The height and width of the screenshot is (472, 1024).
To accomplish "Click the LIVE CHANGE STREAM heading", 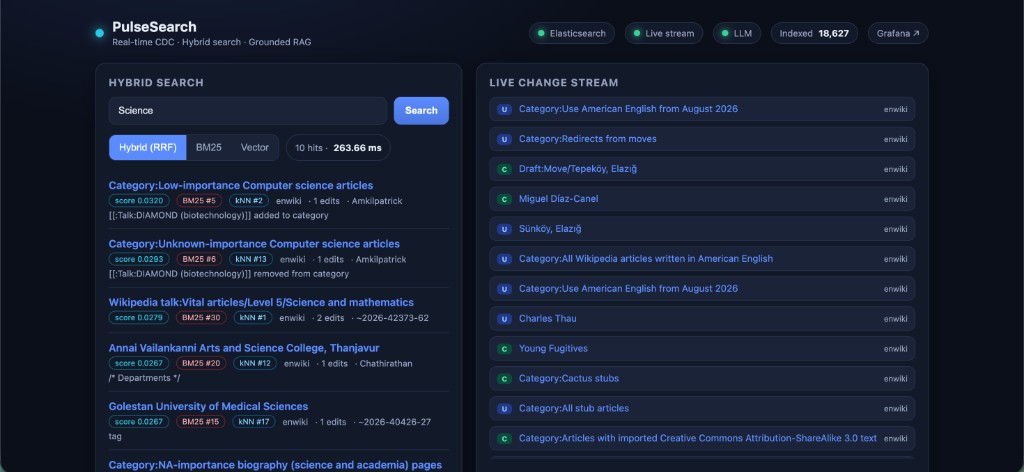I will pos(554,83).
